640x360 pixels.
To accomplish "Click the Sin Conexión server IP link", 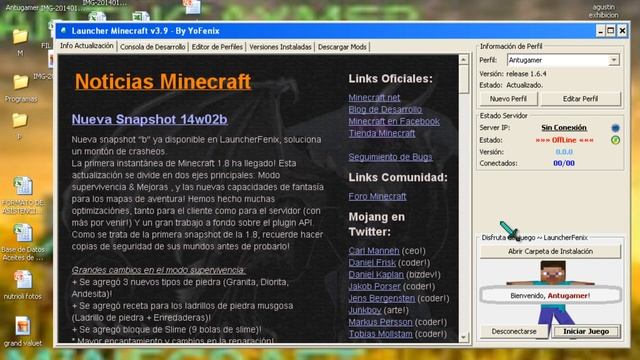I will coord(564,128).
